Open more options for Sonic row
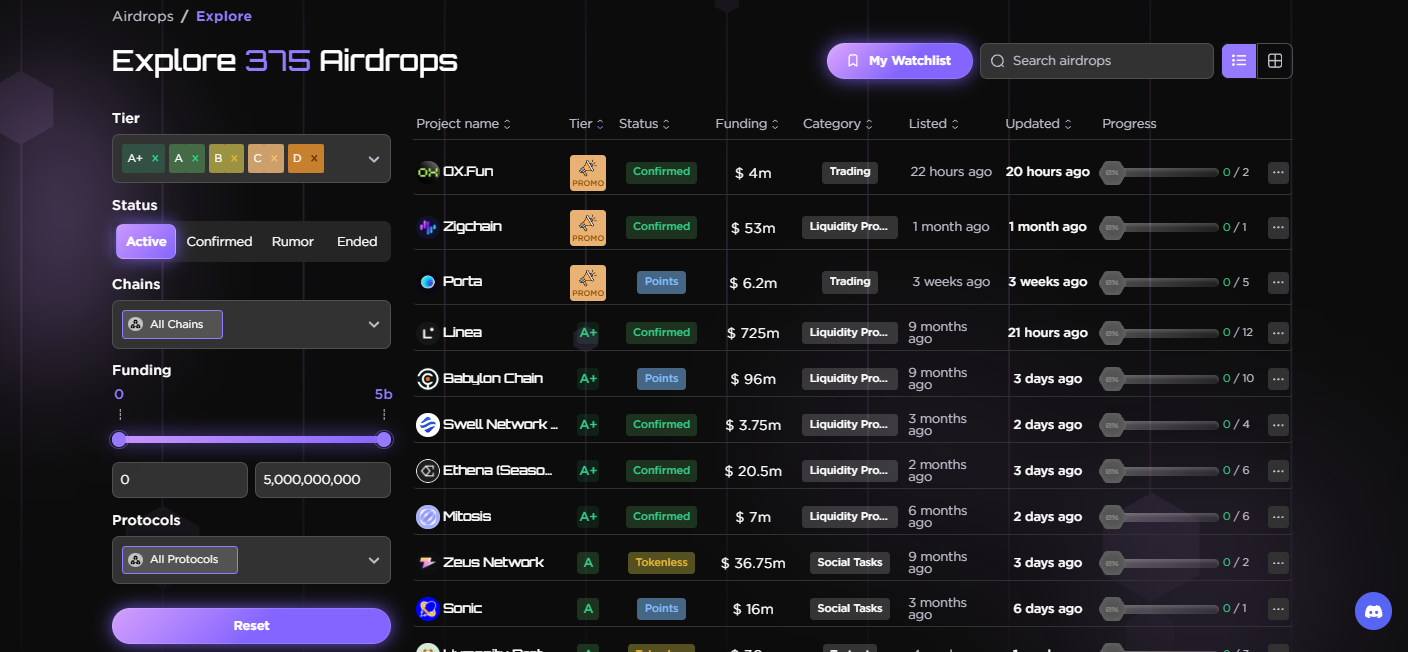 pos(1278,608)
